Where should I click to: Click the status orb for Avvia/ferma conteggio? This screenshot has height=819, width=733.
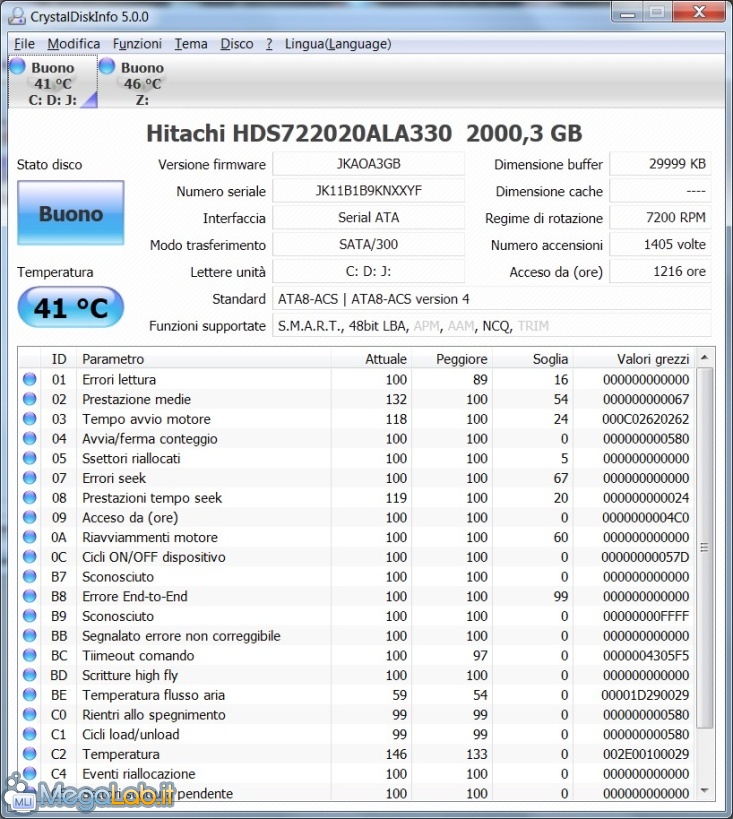click(x=30, y=438)
